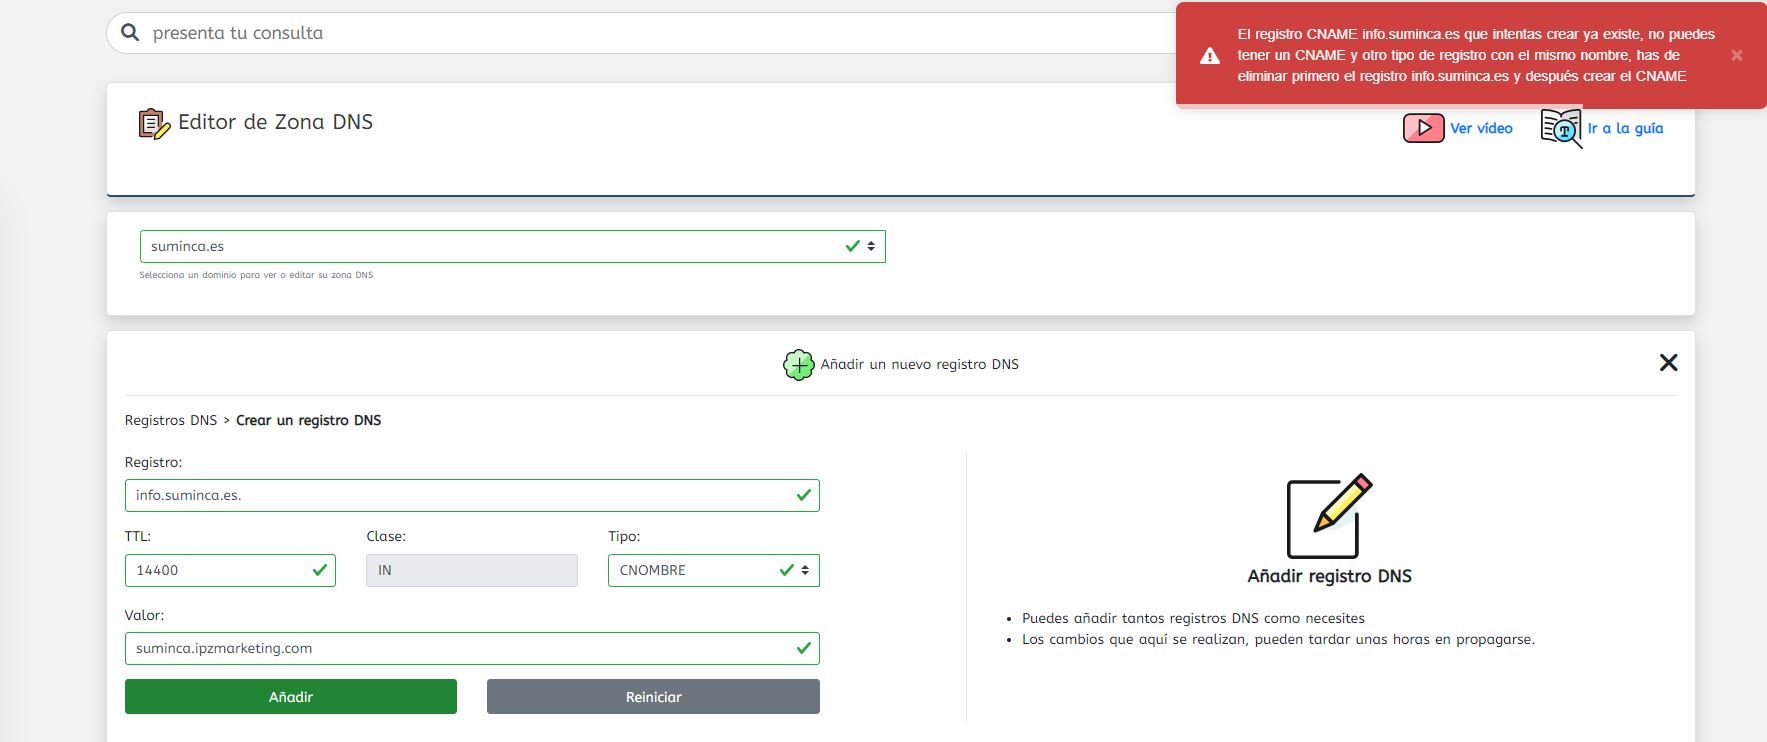The height and width of the screenshot is (742, 1767).
Task: Click the Registro field with info.suminca.es.
Action: tap(472, 495)
